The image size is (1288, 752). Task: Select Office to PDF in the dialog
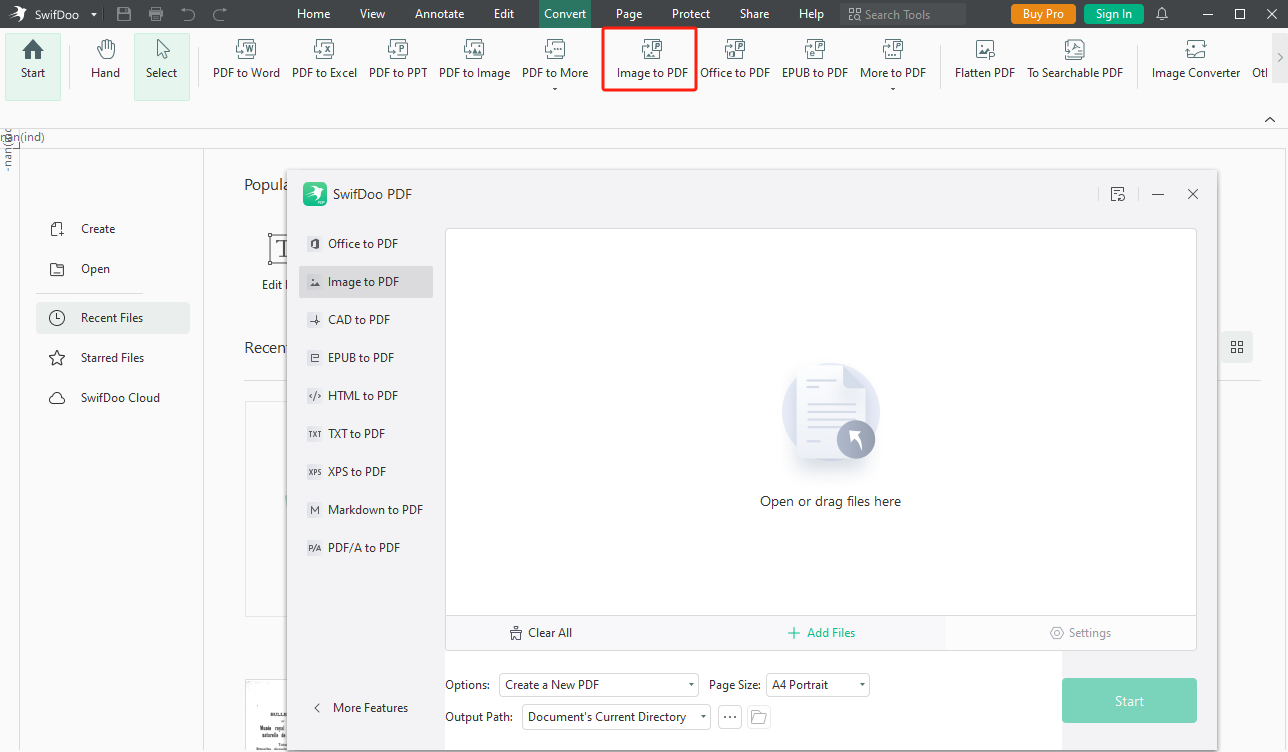(x=366, y=244)
